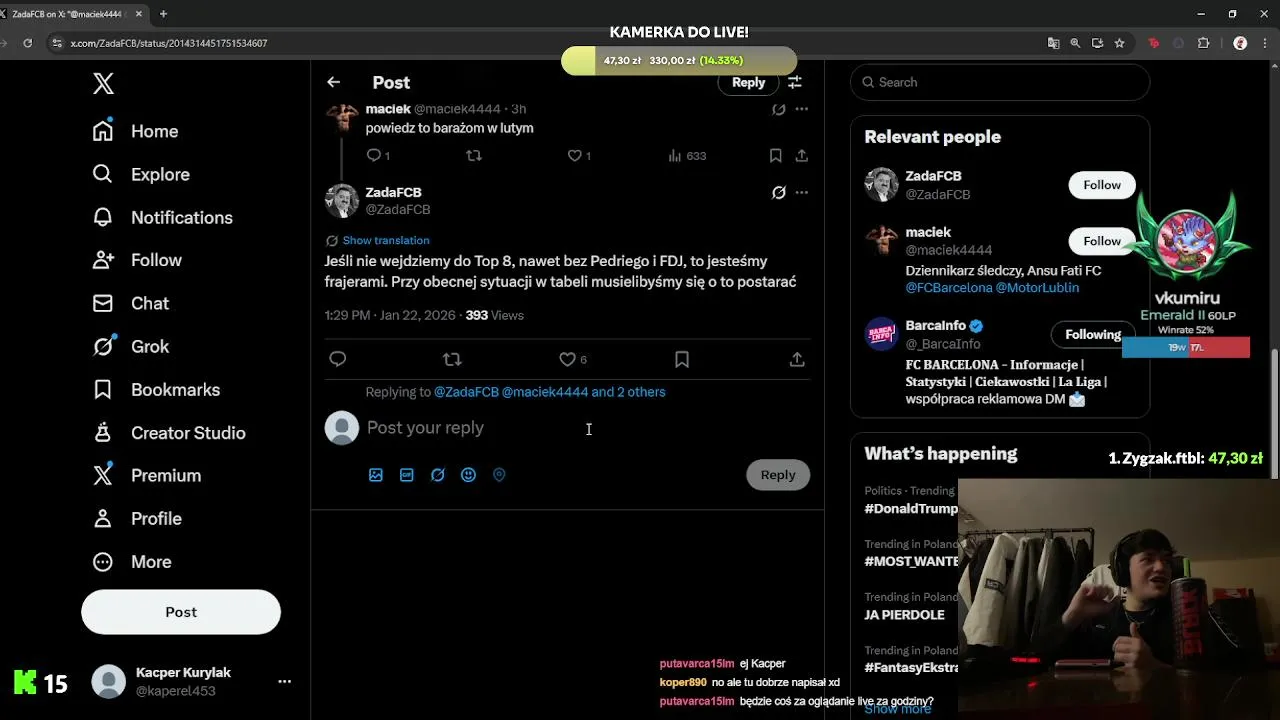
Task: Bookmark maciek's reply
Action: 775,155
